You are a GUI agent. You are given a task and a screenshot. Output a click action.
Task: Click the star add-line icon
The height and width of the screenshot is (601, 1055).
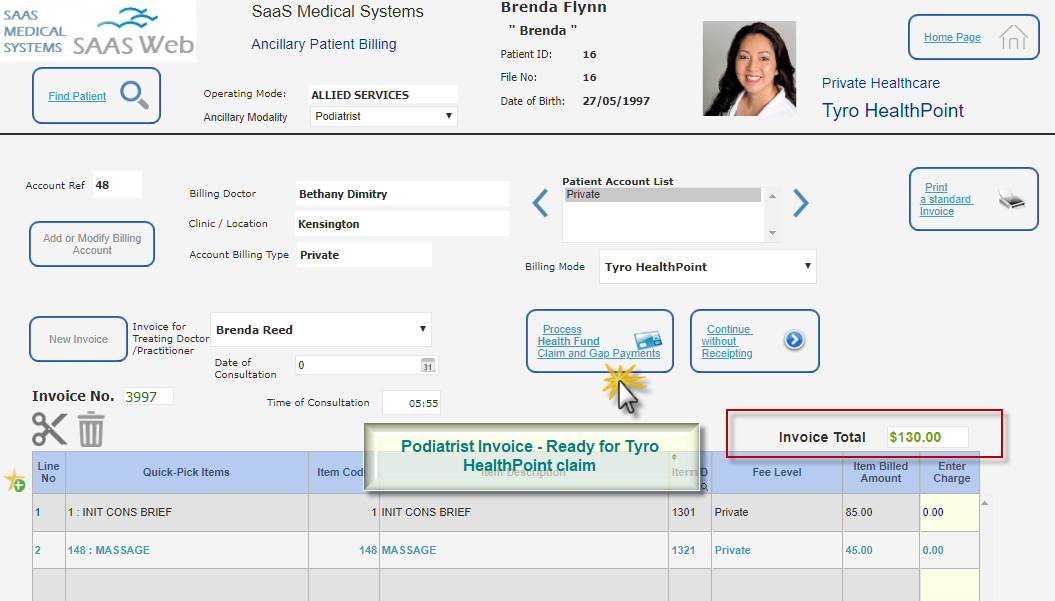15,481
